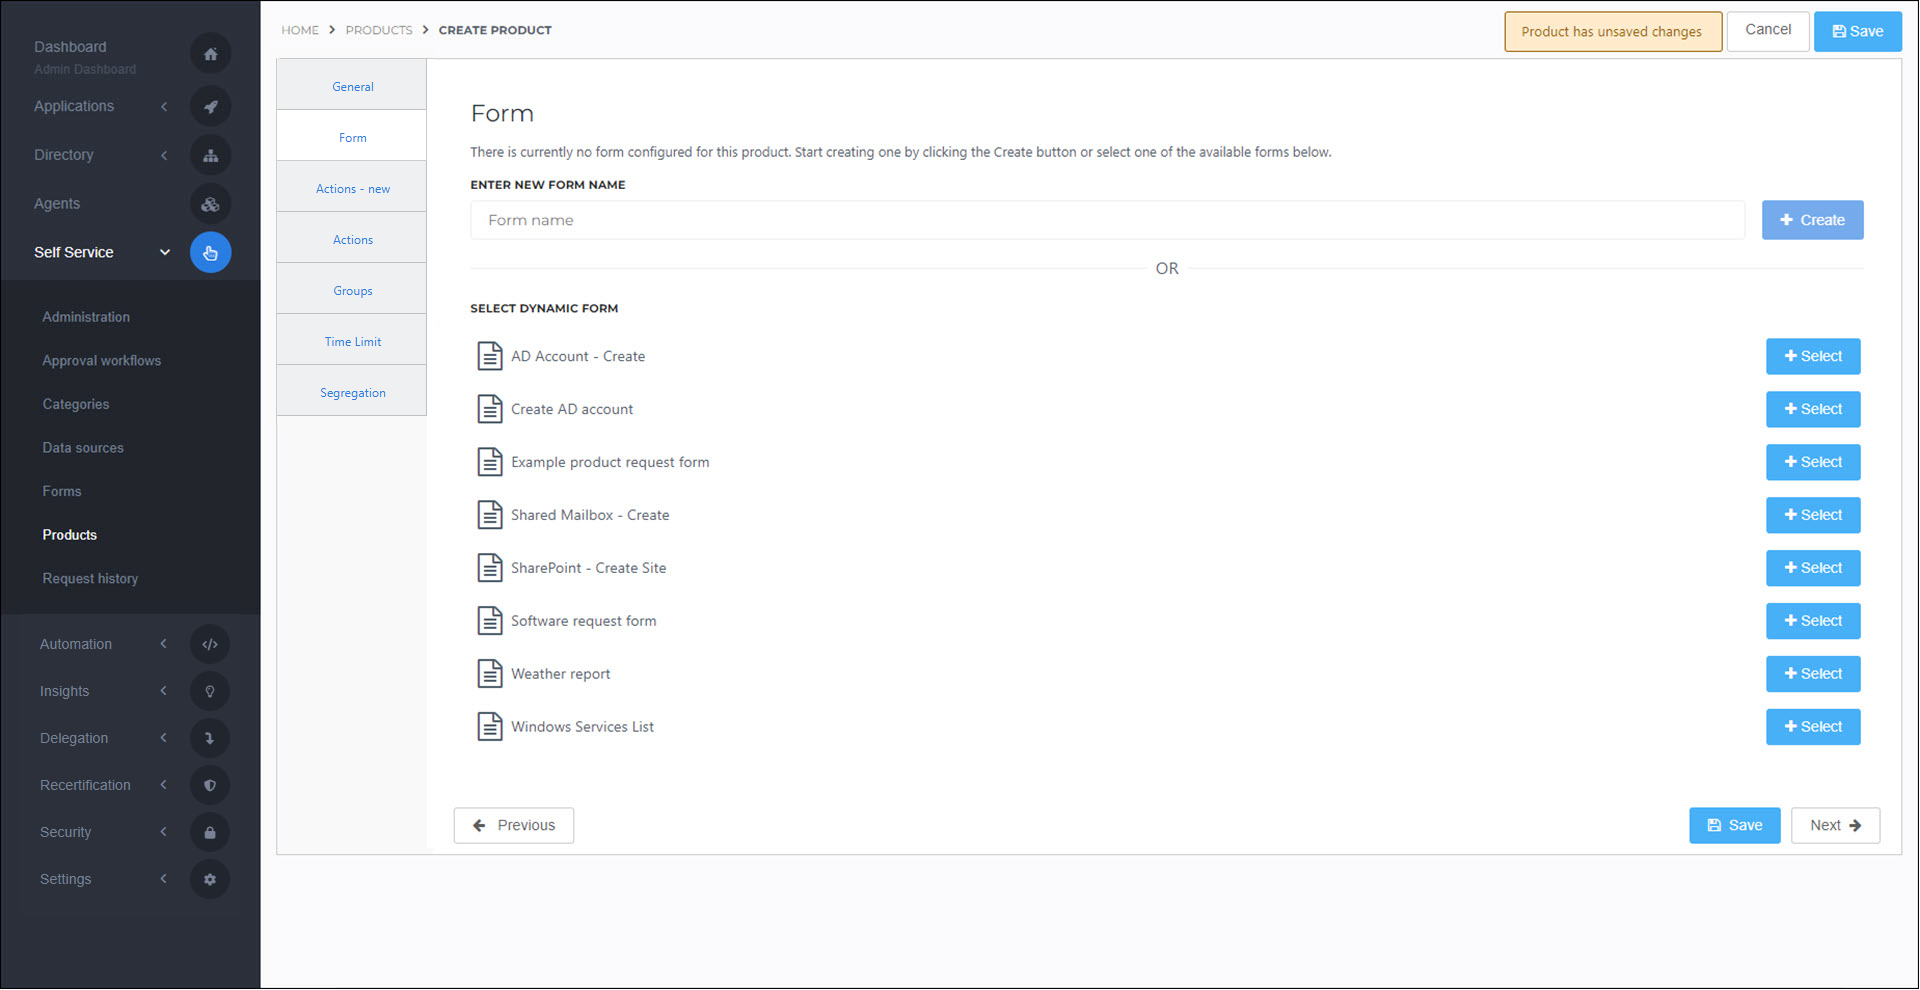Click the Self Service hand icon
The width and height of the screenshot is (1920, 990).
210,252
